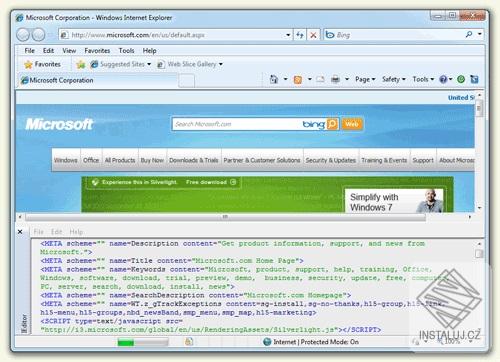Click the status bar document icon

pyautogui.click(x=189, y=342)
